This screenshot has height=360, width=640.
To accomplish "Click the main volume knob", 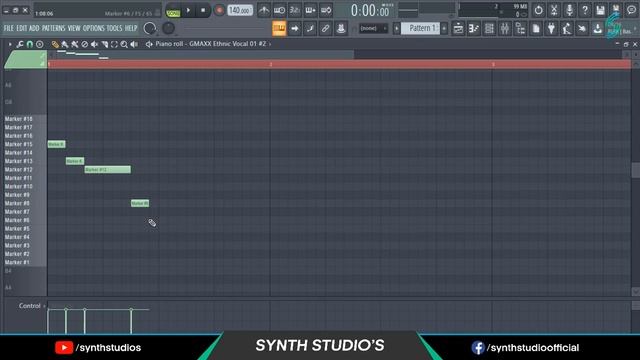I will pos(150,28).
